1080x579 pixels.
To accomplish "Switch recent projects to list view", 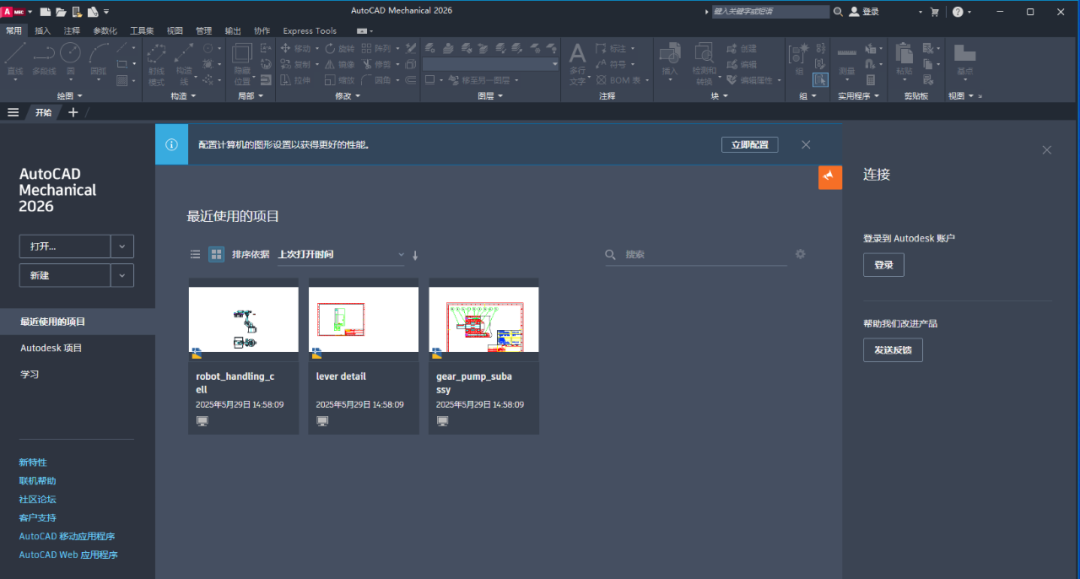I will coord(195,255).
